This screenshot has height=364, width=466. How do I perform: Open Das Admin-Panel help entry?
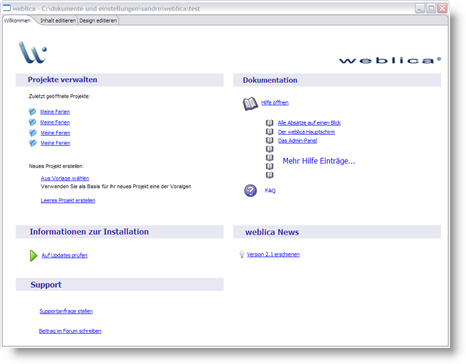297,141
